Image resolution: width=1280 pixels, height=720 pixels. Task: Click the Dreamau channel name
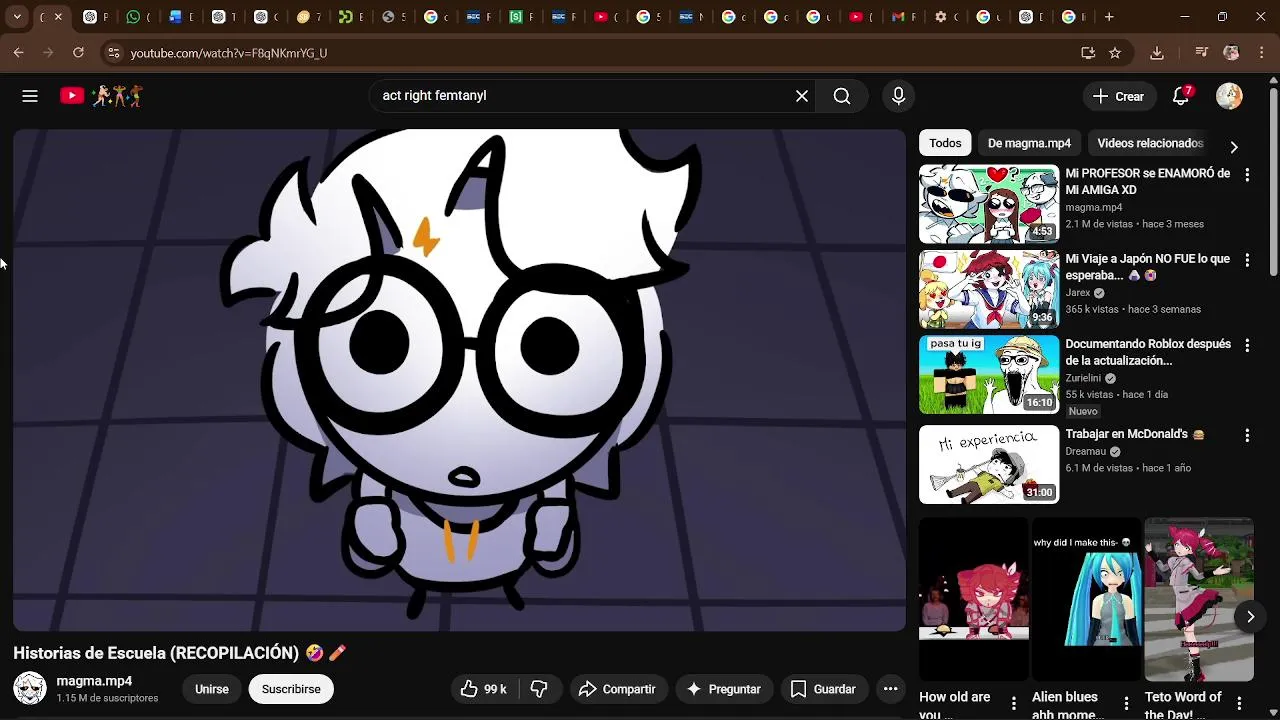pyautogui.click(x=1087, y=451)
